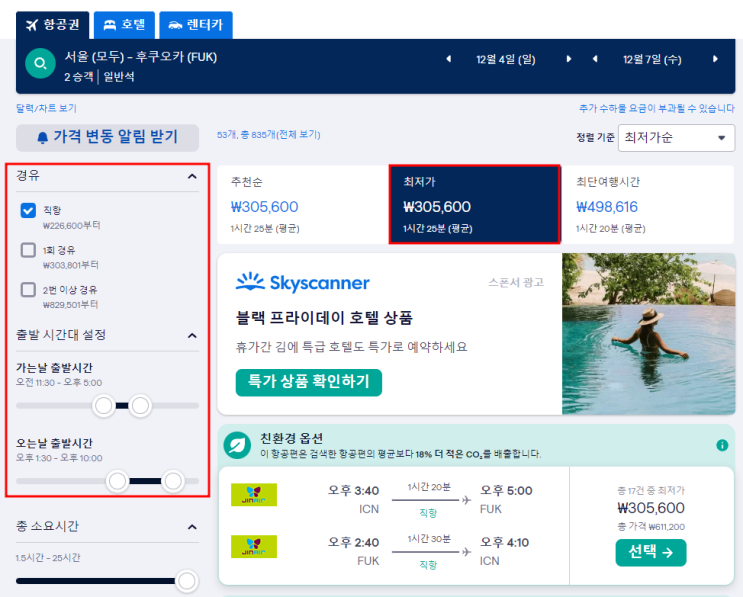This screenshot has height=597, width=743.
Task: Select the 최단여행시간 sorting tab
Action: 647,205
